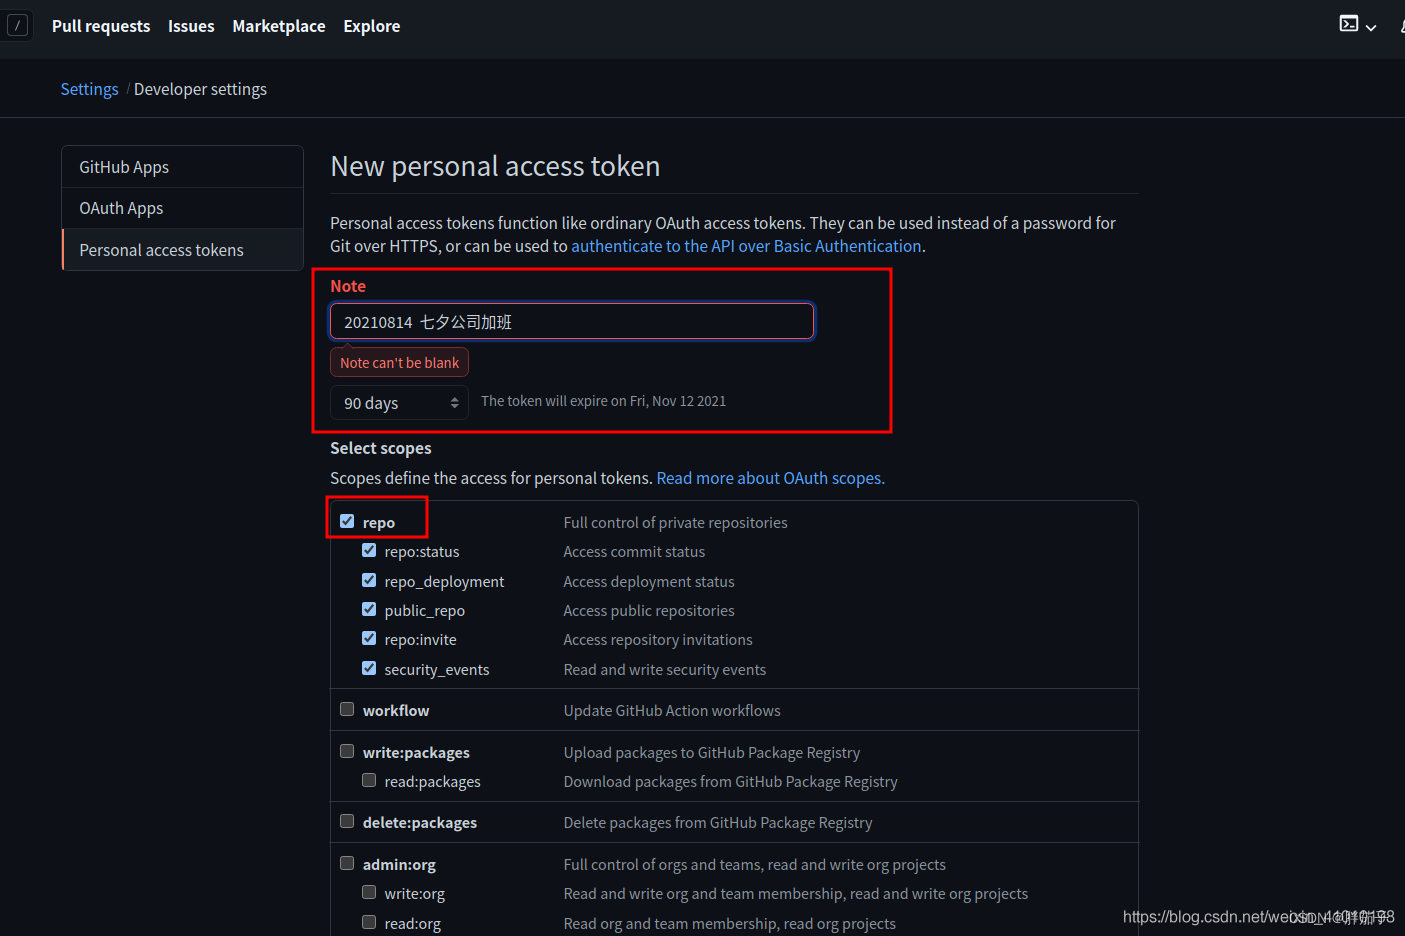1405x936 pixels.
Task: Open 'authenticate to the API over Basic Authentication' link
Action: (746, 246)
